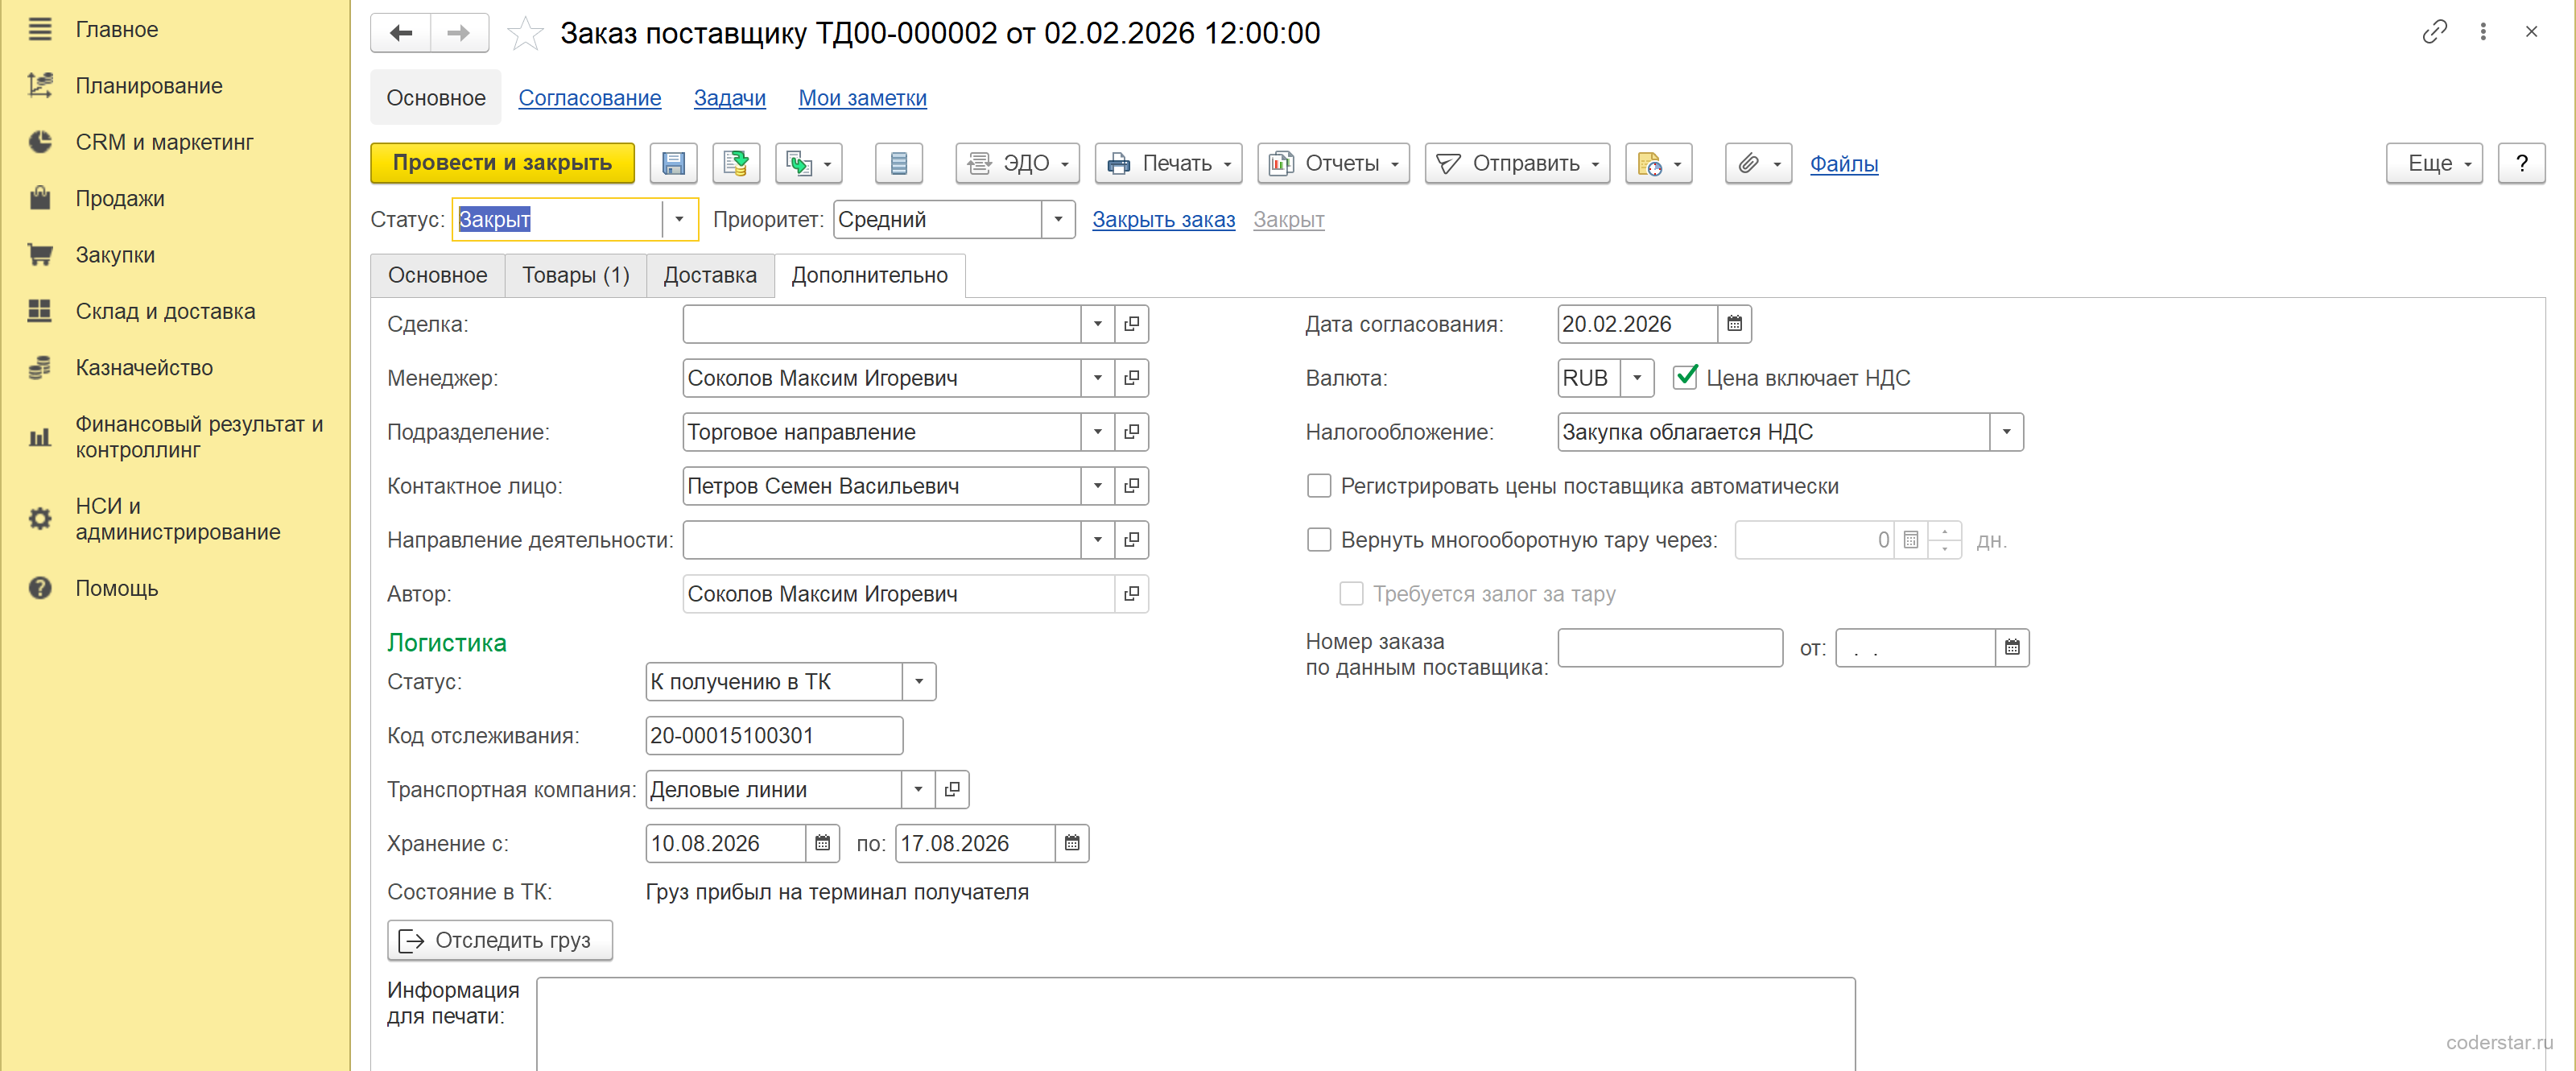Open calendar picker for Хранение с date
Viewport: 2576px width, 1071px height.
pos(822,843)
